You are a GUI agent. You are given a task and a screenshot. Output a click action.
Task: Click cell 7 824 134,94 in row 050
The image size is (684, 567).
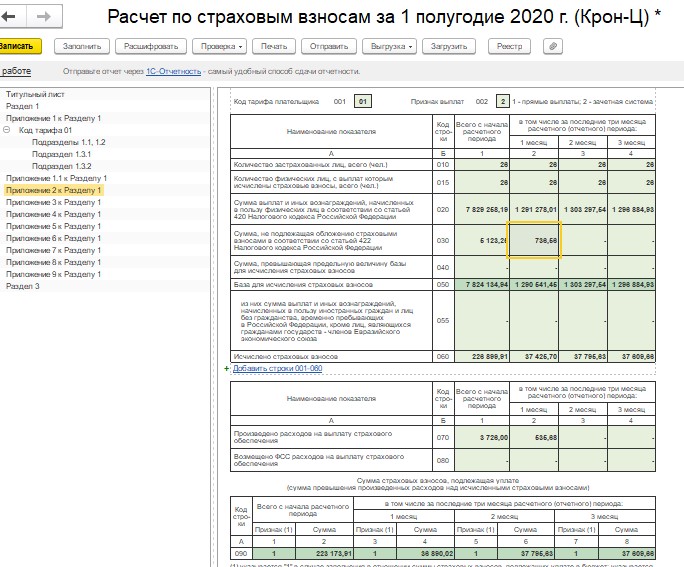(482, 284)
